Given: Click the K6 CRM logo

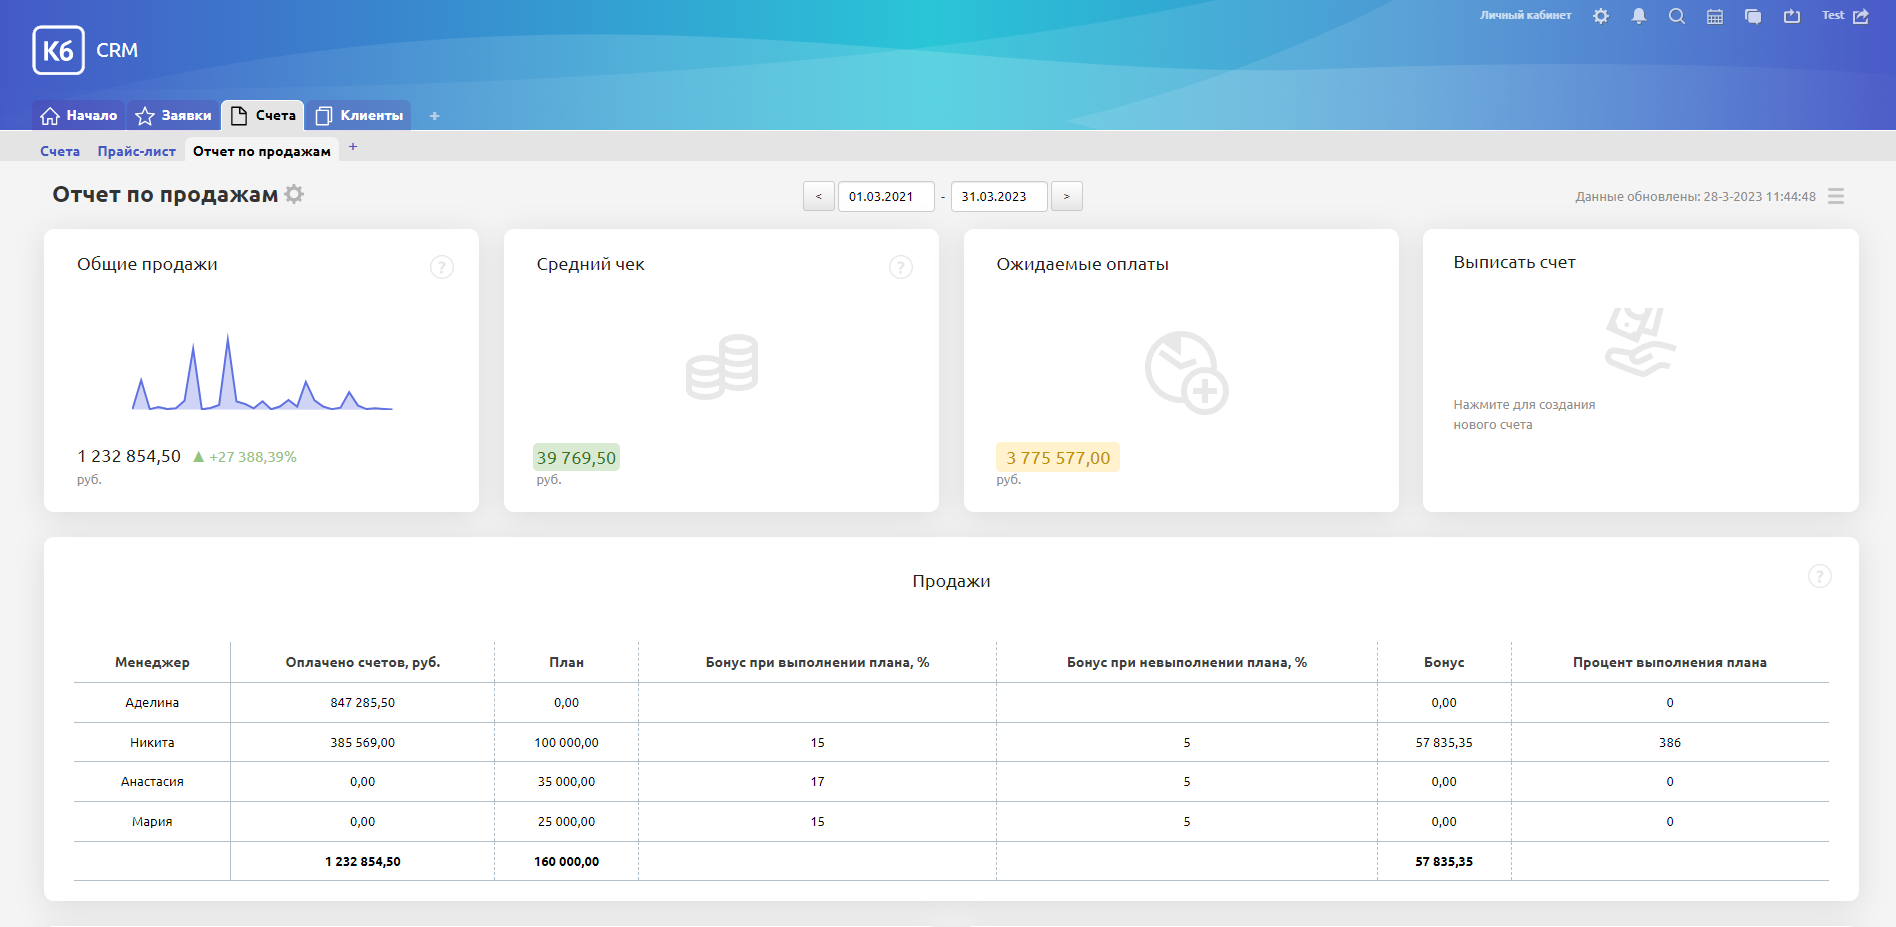Looking at the screenshot, I should click(x=86, y=50).
